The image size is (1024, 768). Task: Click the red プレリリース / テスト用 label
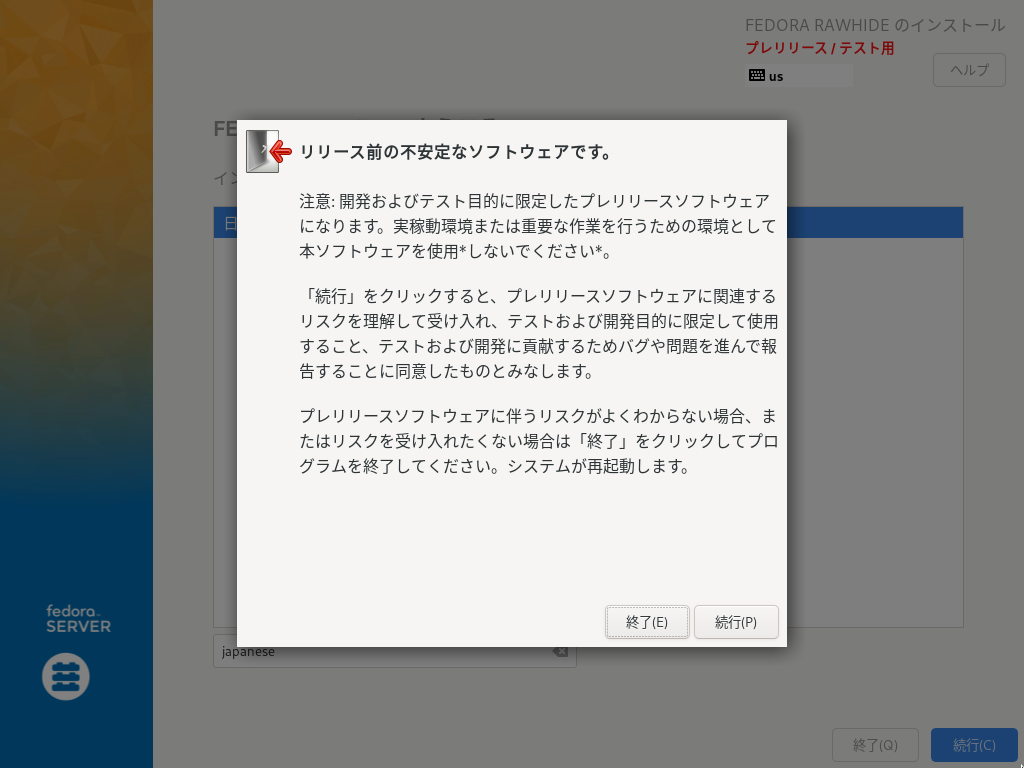[x=820, y=48]
